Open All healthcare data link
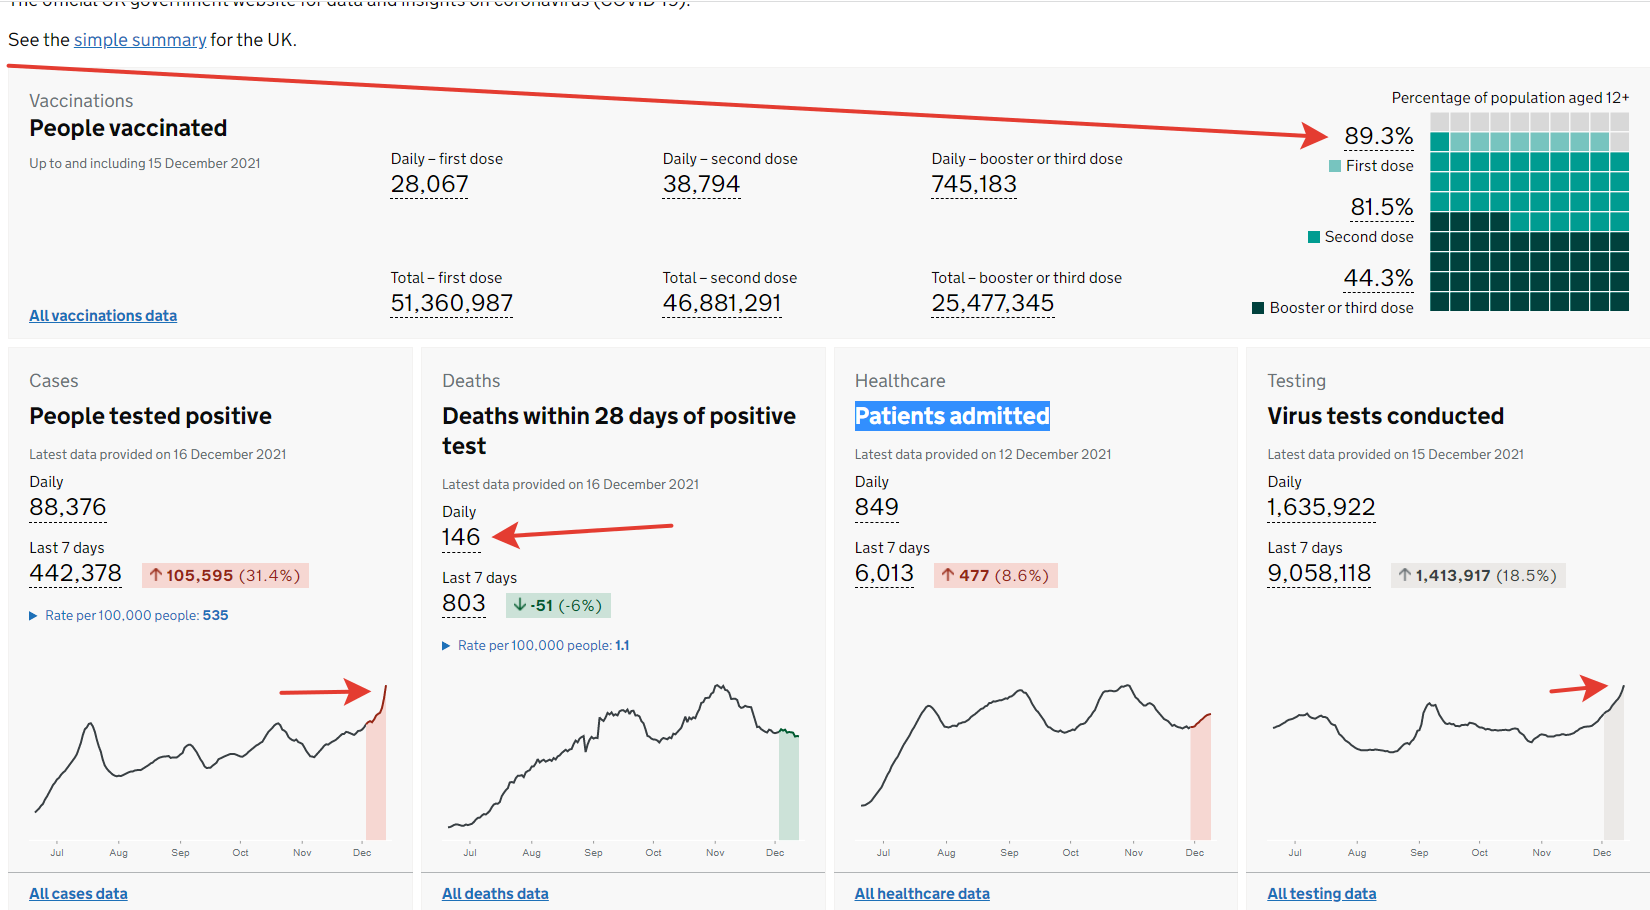 tap(922, 894)
